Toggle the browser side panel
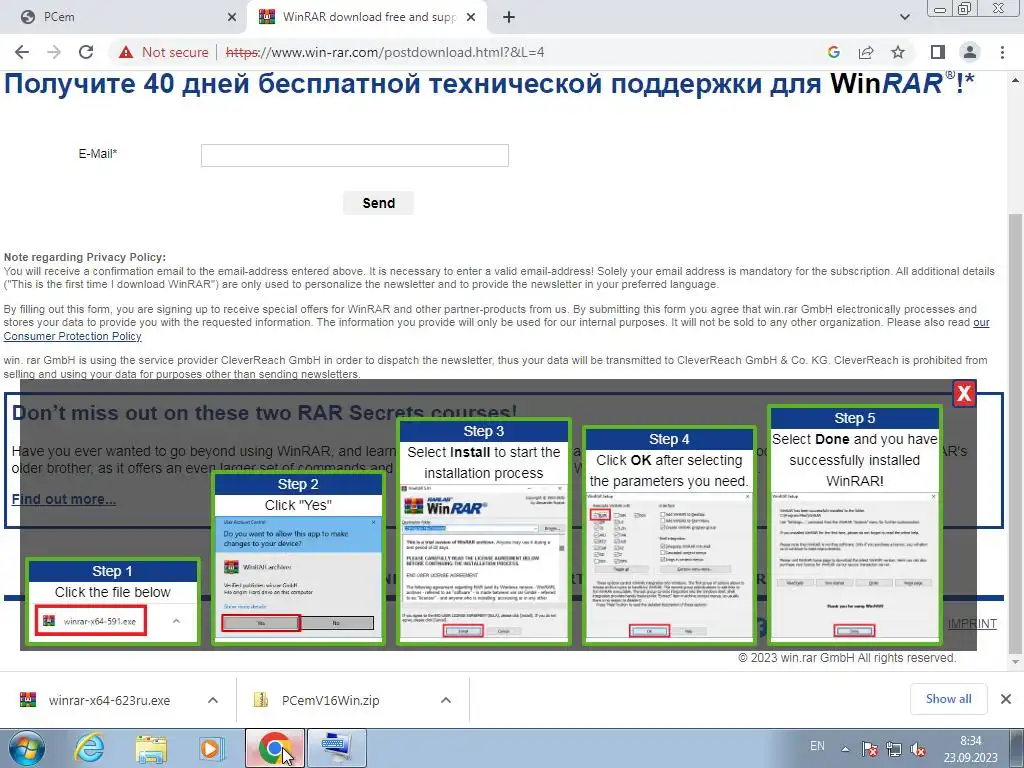The height and width of the screenshot is (768, 1024). pos(938,52)
